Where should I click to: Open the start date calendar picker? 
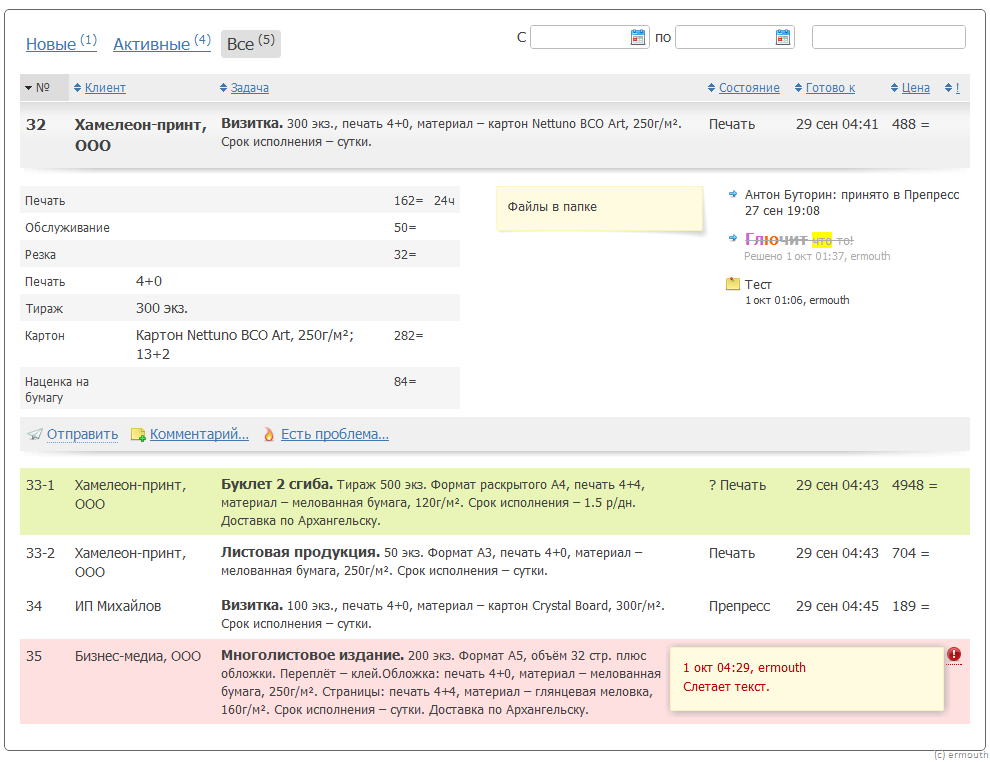click(638, 37)
